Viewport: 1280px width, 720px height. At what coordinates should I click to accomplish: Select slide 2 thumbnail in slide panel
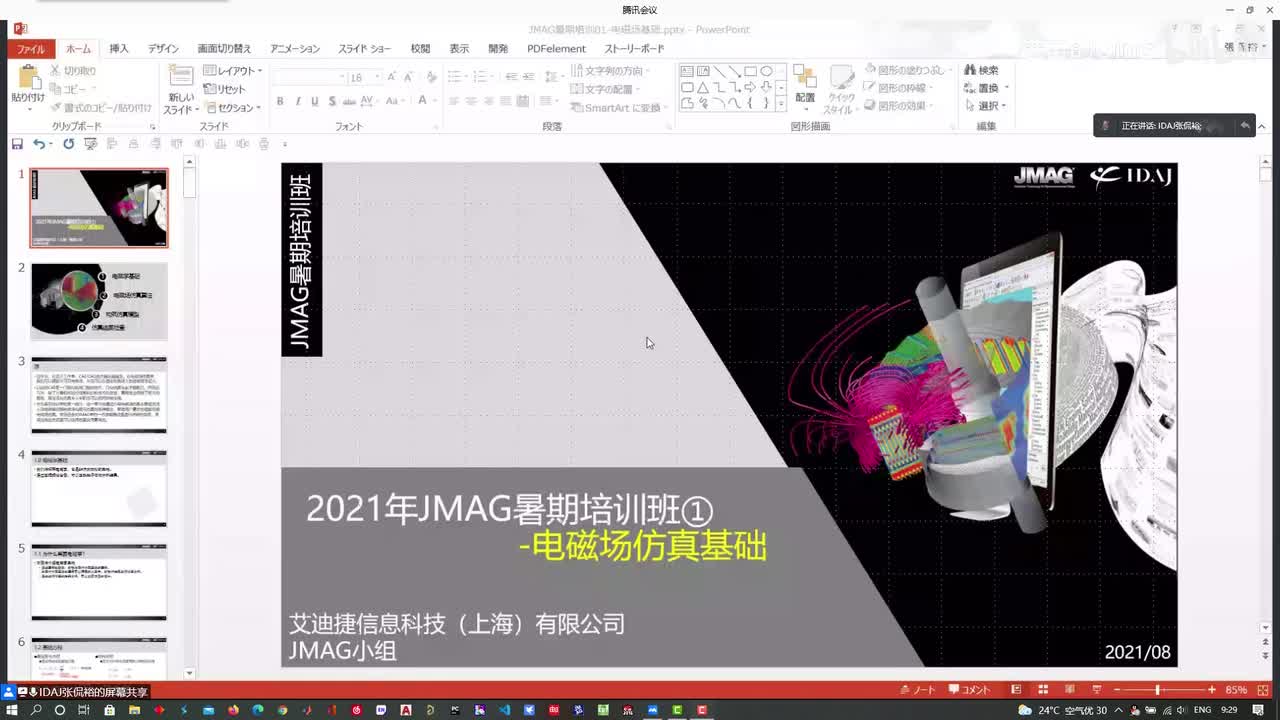[x=99, y=300]
